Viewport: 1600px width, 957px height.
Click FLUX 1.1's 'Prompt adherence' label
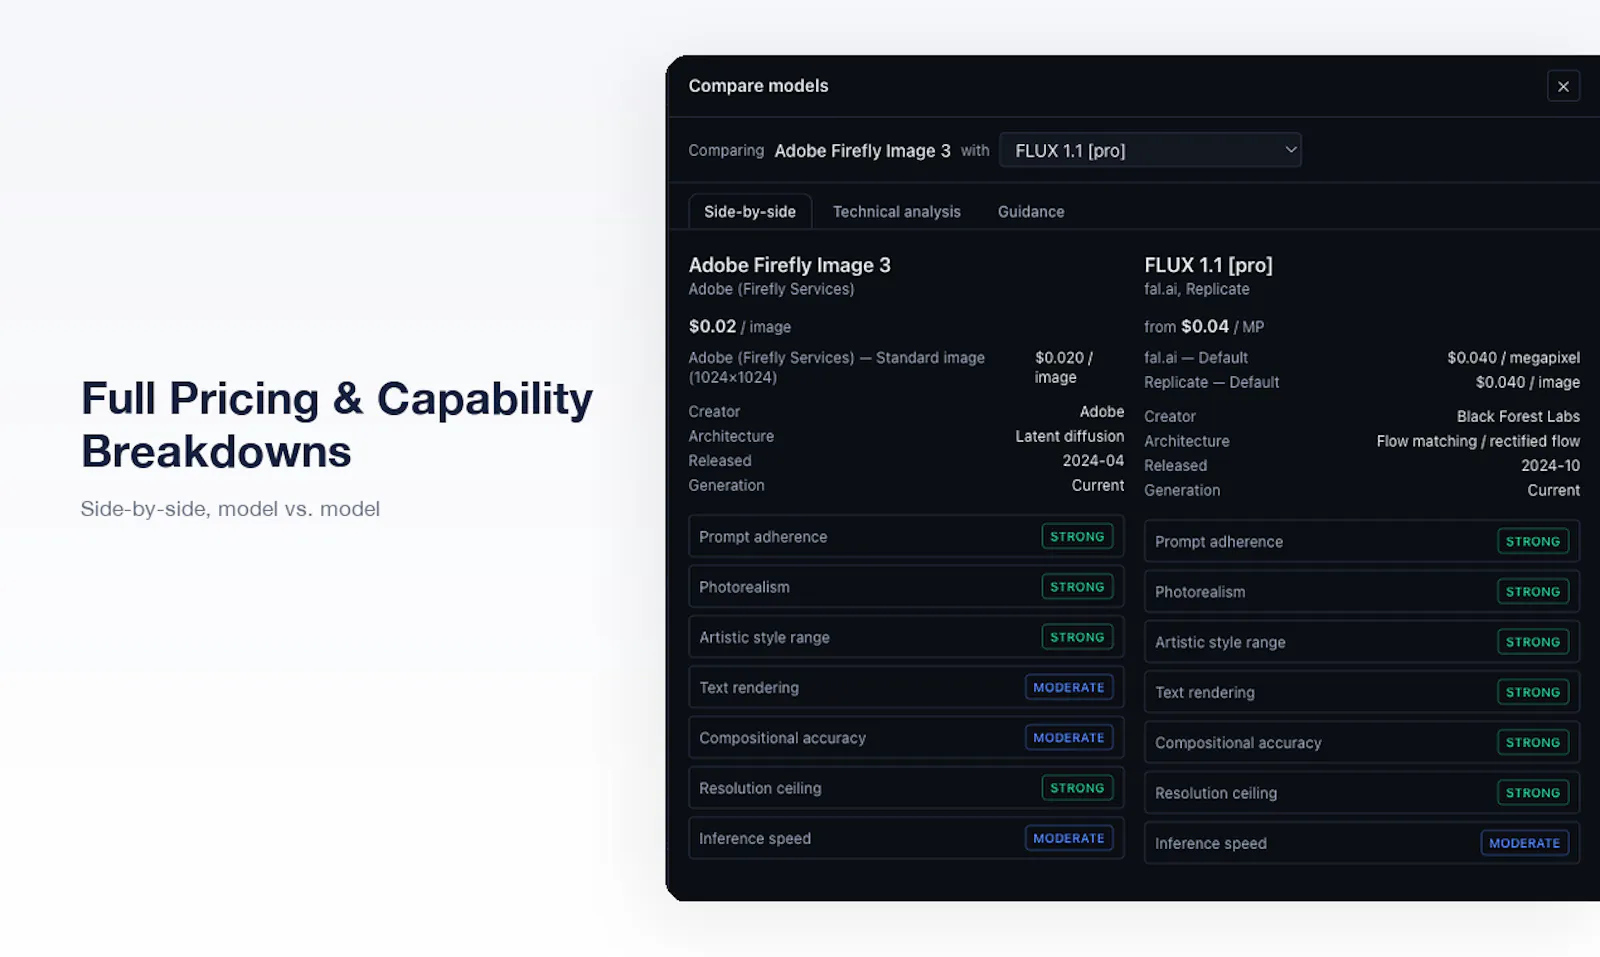[1219, 542]
